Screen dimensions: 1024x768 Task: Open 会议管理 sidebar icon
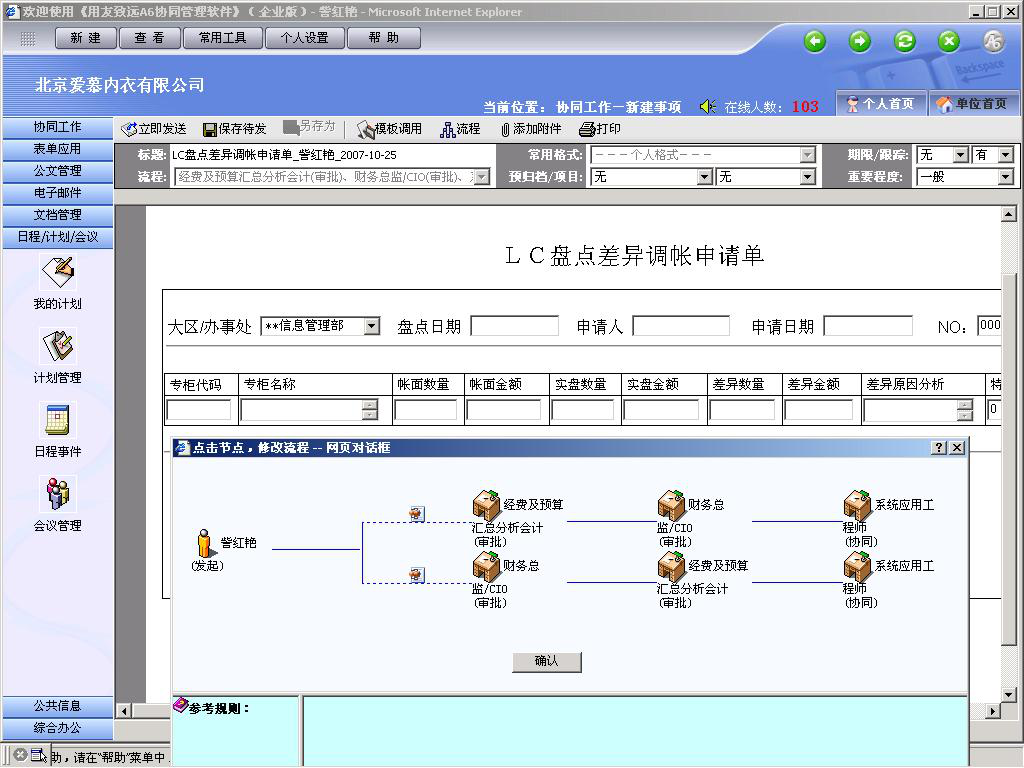coord(57,493)
